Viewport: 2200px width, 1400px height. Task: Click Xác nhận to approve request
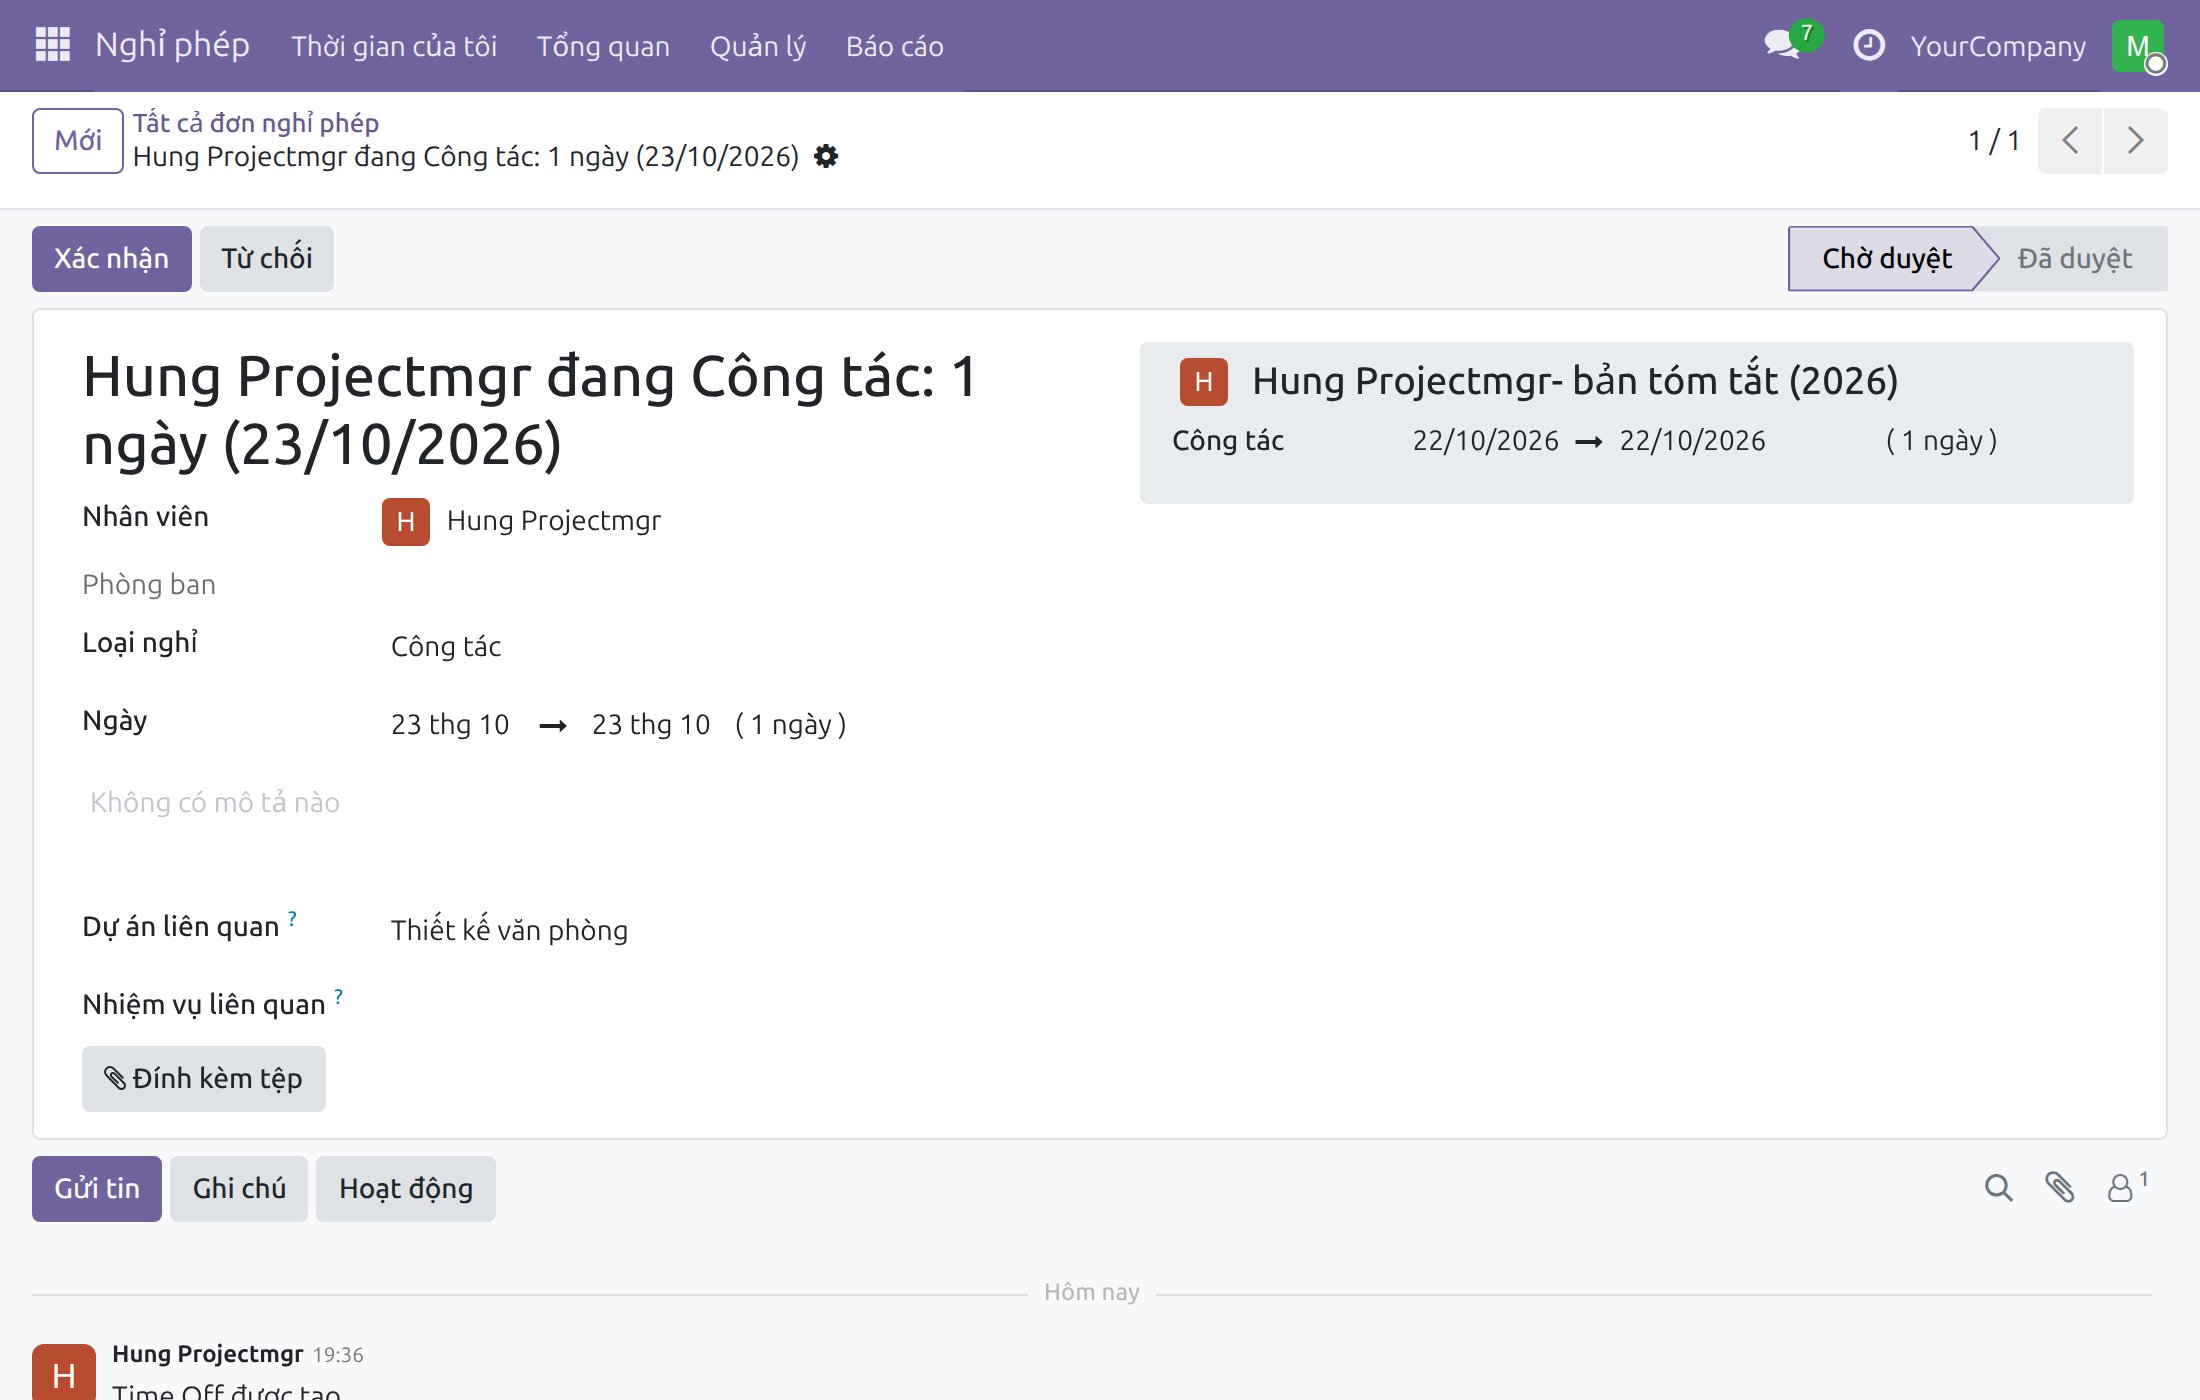[111, 258]
